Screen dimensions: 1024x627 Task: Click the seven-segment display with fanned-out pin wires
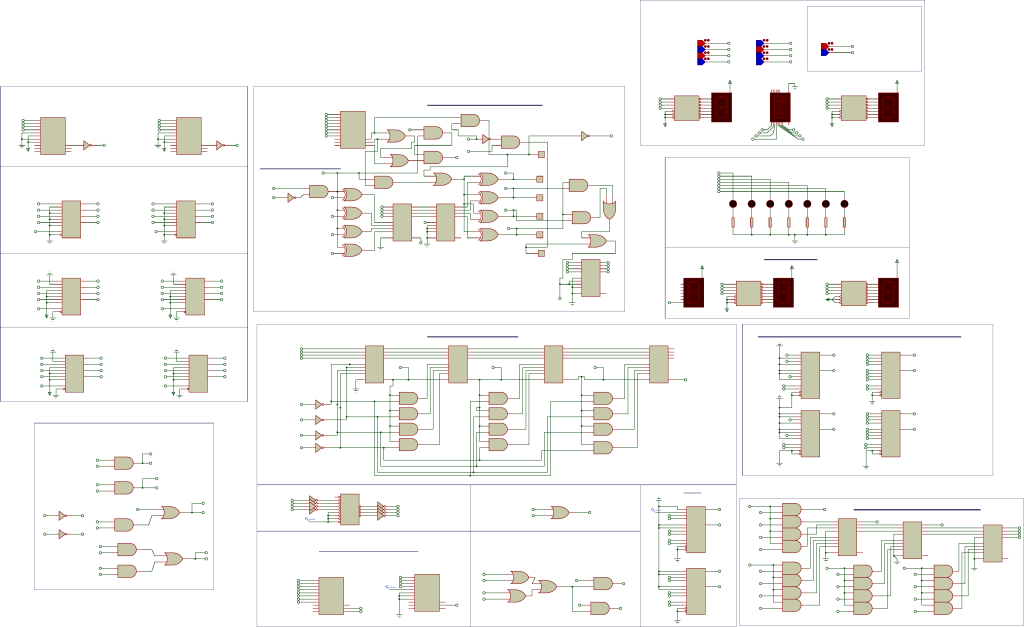click(777, 106)
